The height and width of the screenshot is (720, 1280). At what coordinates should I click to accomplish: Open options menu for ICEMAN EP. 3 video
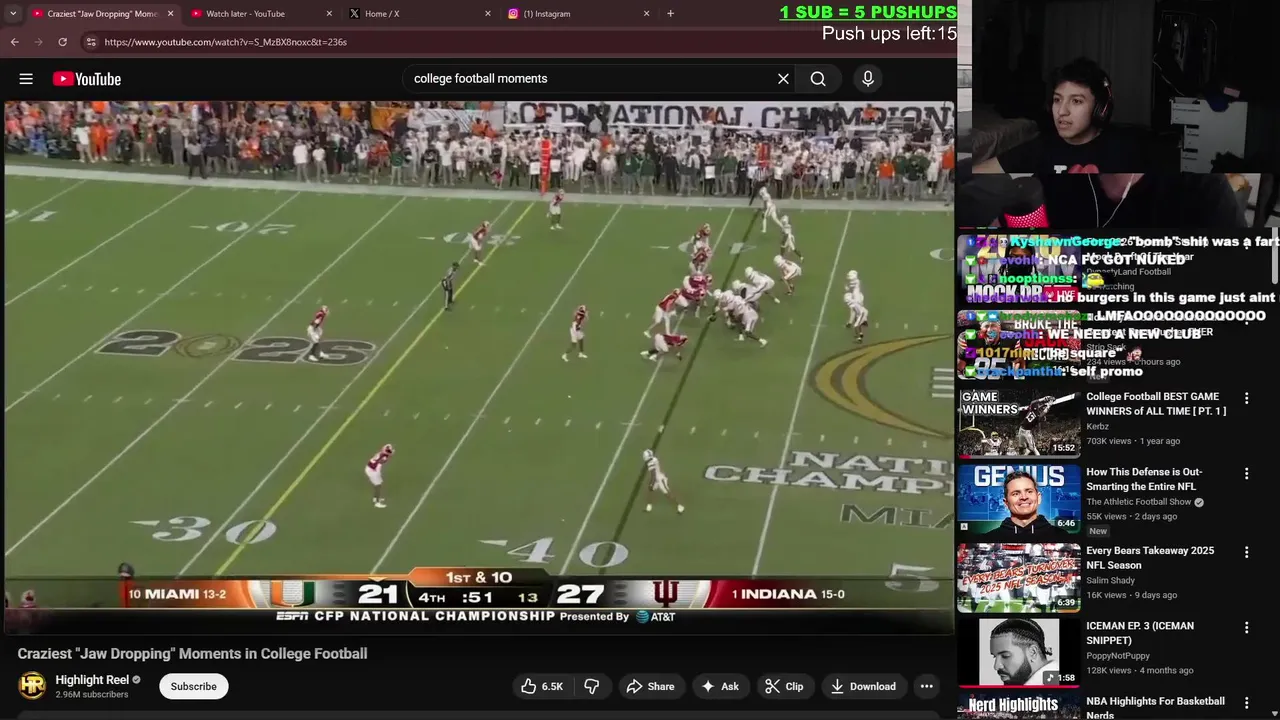click(x=1246, y=627)
